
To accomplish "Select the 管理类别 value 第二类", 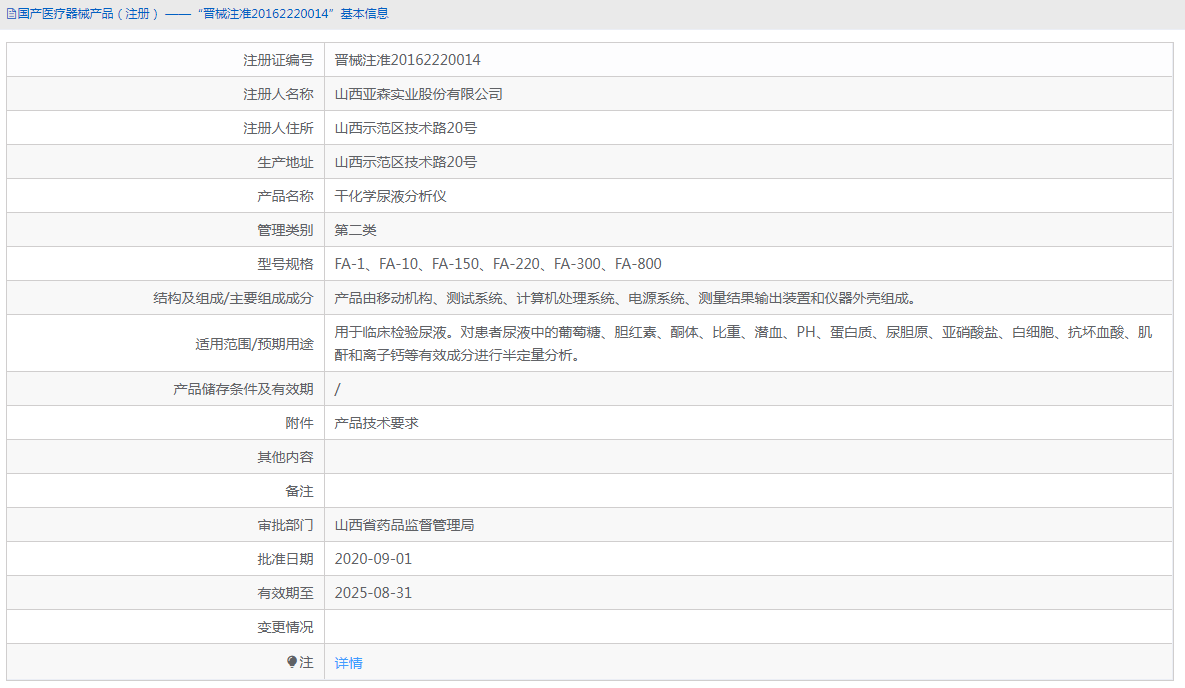I will coord(354,229).
